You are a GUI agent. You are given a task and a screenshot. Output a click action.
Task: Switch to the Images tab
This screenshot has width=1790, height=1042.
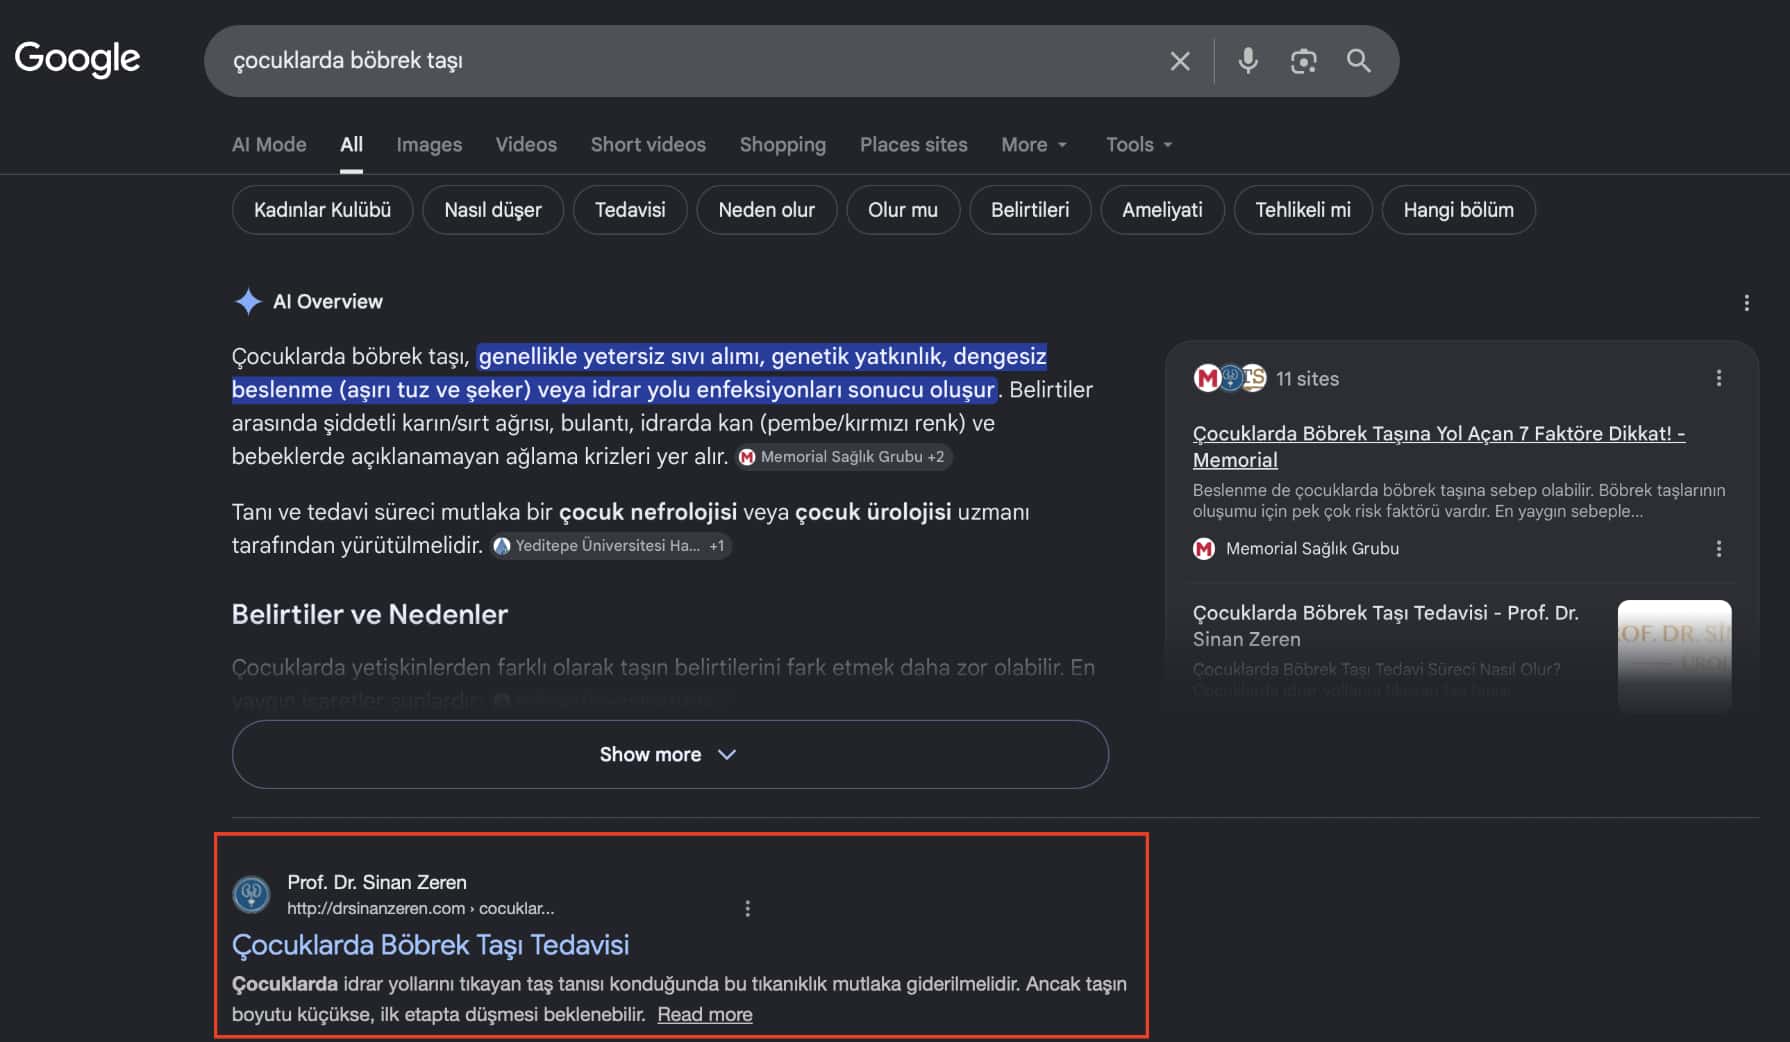429,144
